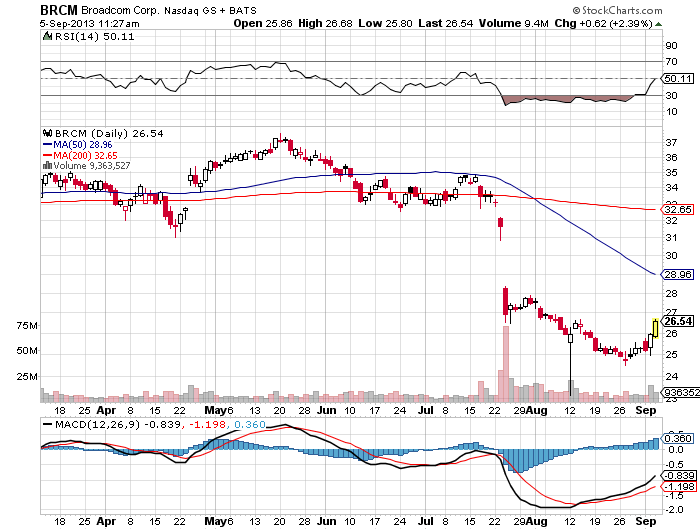
Task: Click the 10 level on RSI axis
Action: point(671,112)
